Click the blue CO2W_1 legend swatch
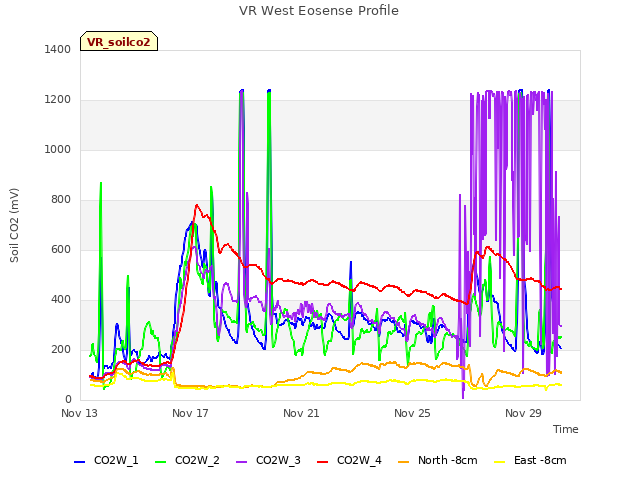 [79, 462]
